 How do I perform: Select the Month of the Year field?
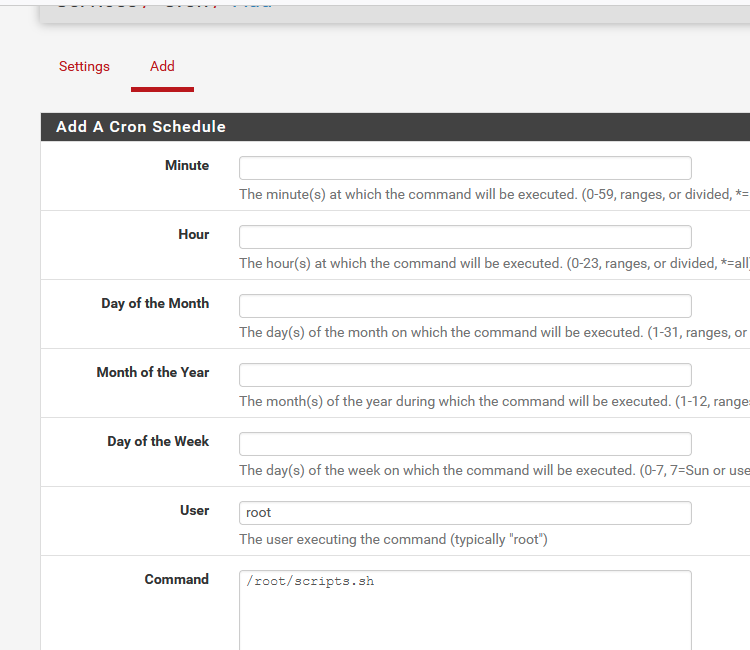[465, 375]
